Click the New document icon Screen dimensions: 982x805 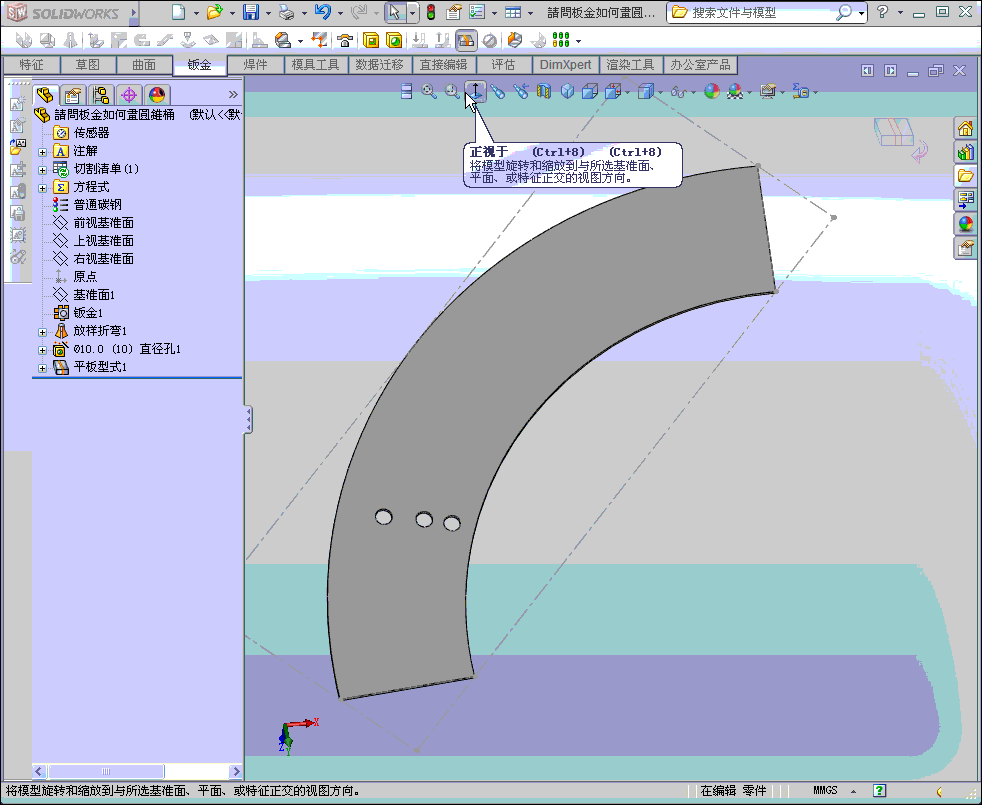click(x=178, y=12)
